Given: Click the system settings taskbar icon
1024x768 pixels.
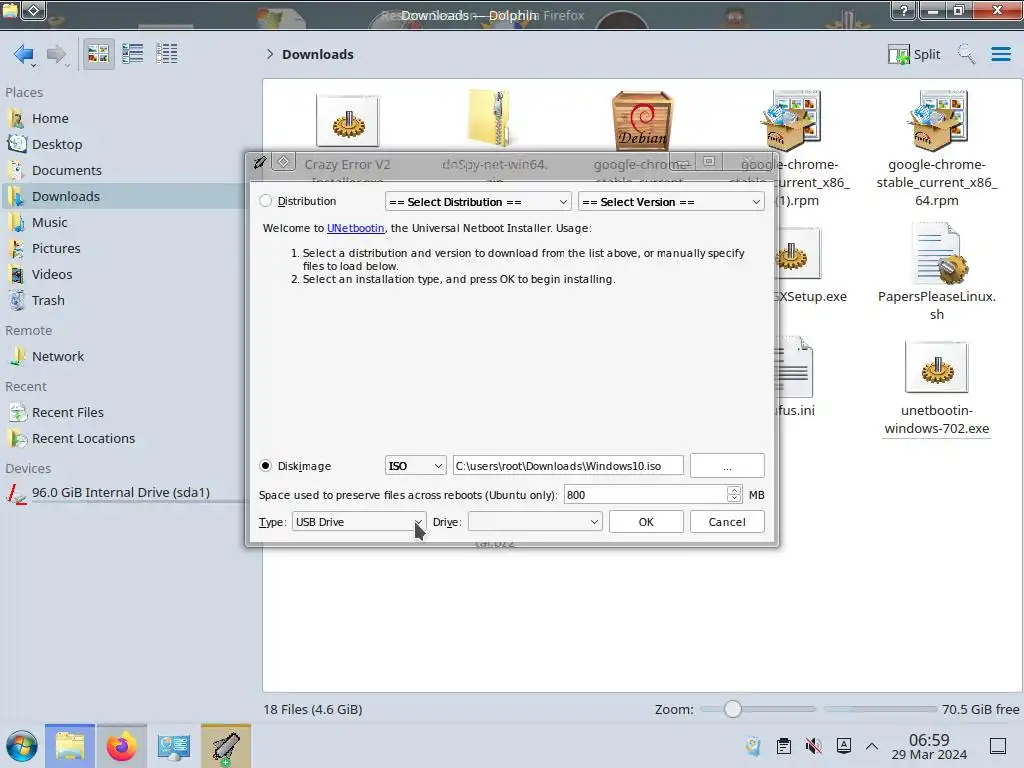Looking at the screenshot, I should coord(173,746).
